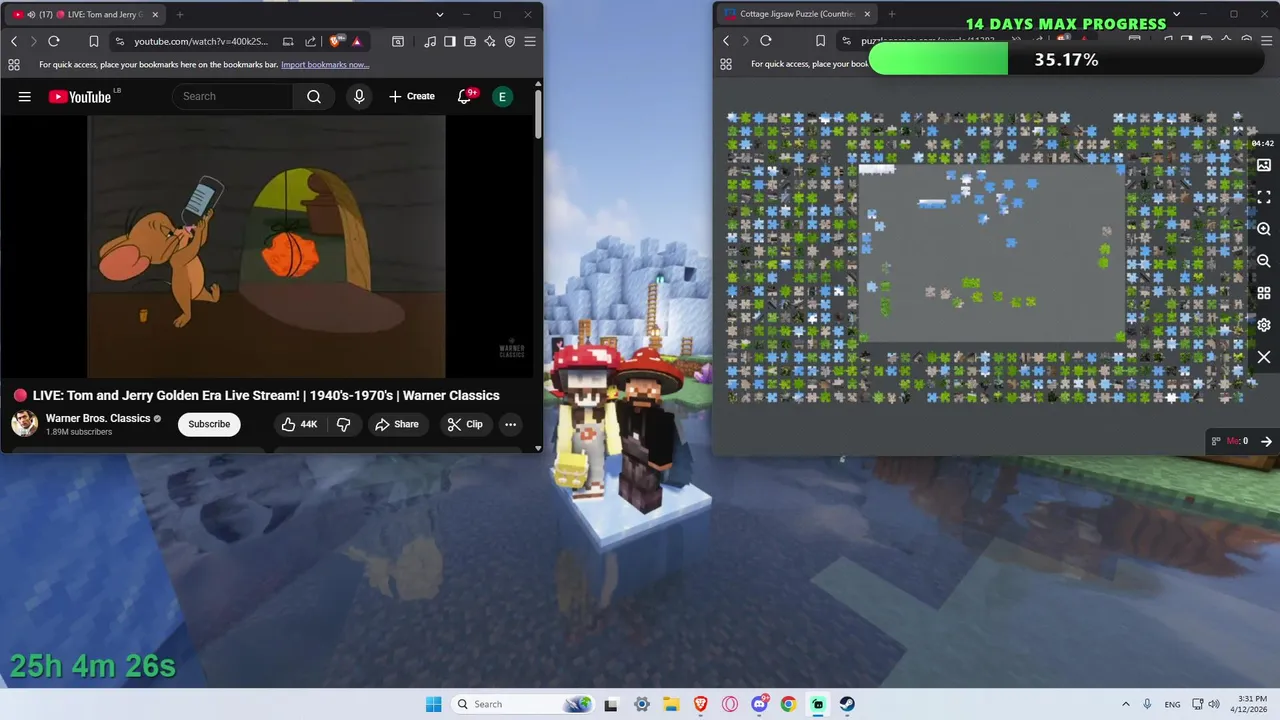Open jigsaw puzzle settings gear
This screenshot has height=720, width=1280.
coord(1264,325)
